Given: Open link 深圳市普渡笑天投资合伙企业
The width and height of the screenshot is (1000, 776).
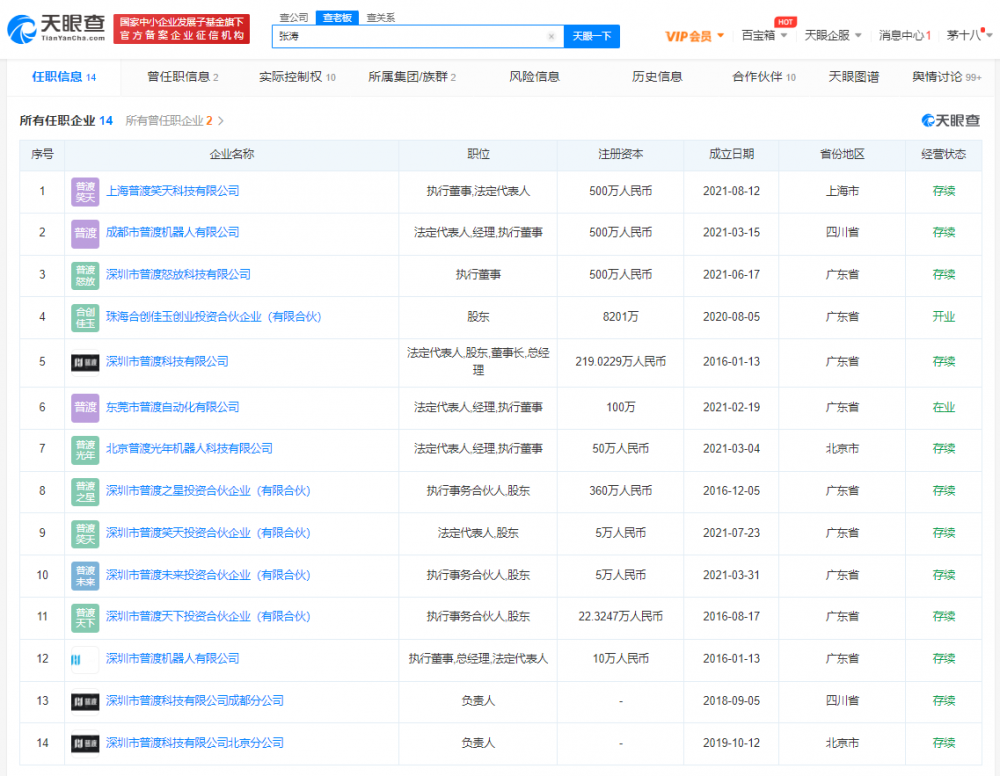Looking at the screenshot, I should coord(208,533).
